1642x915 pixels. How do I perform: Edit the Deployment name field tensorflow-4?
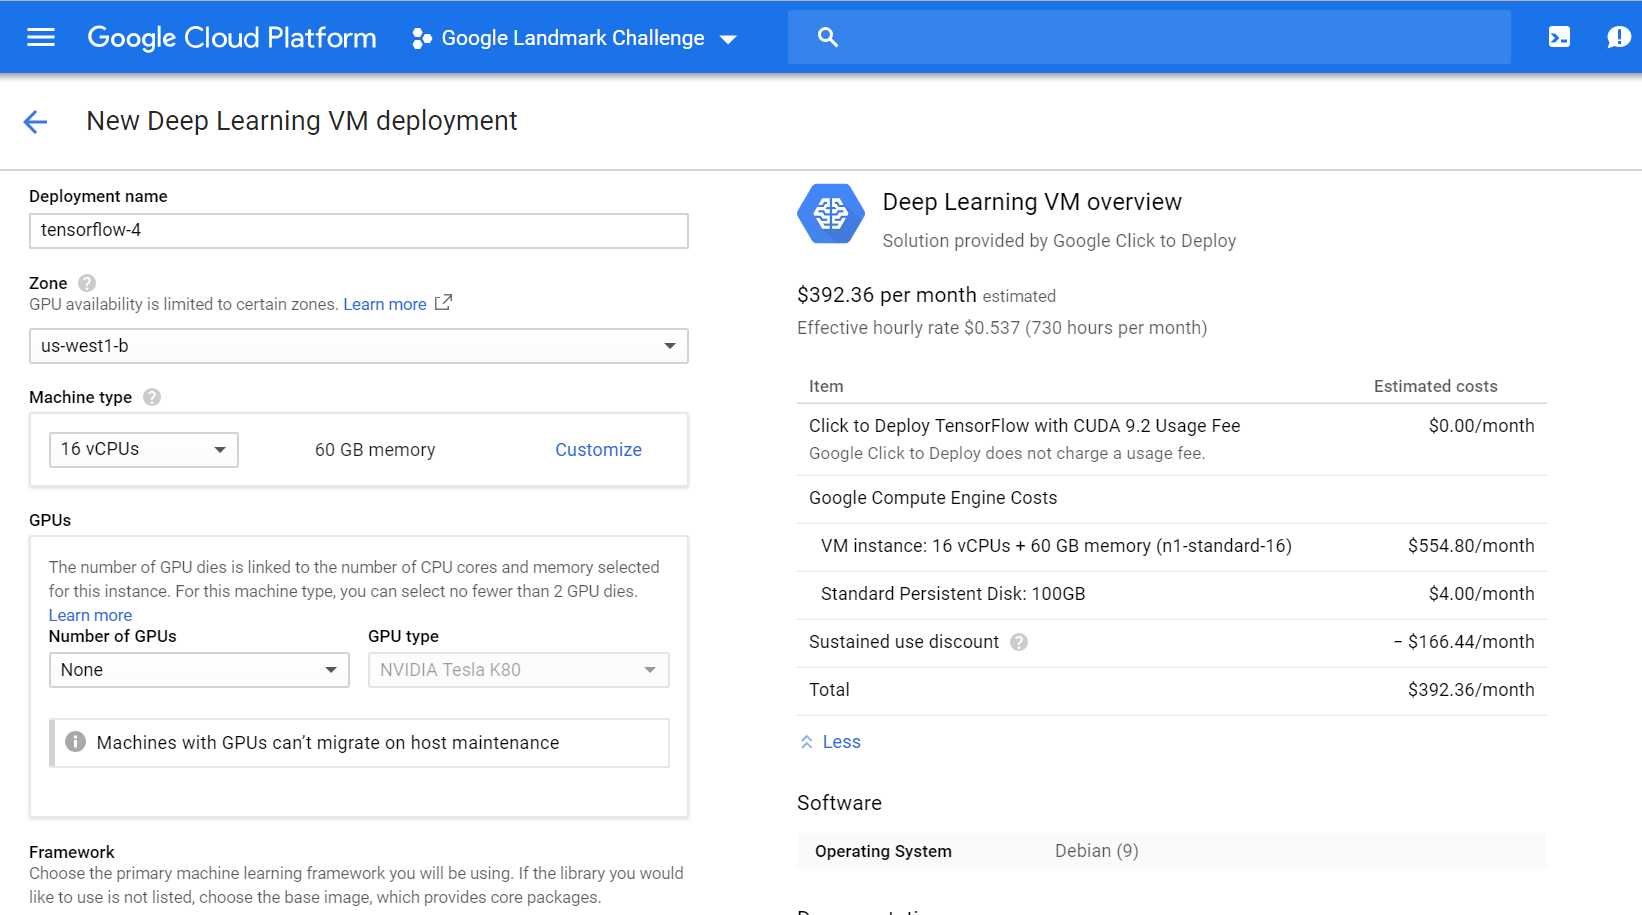point(359,231)
